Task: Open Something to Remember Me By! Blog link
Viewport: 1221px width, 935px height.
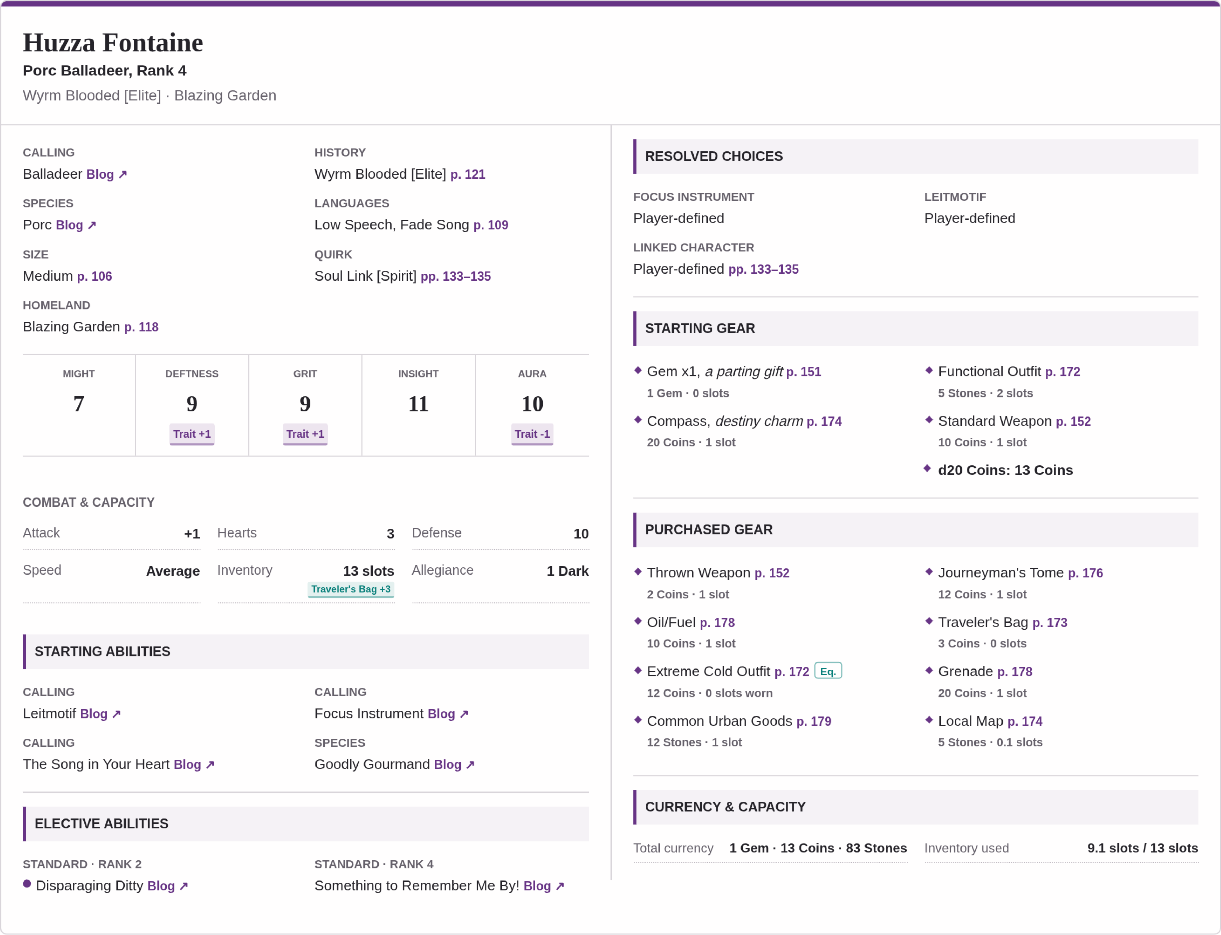Action: pyautogui.click(x=544, y=886)
